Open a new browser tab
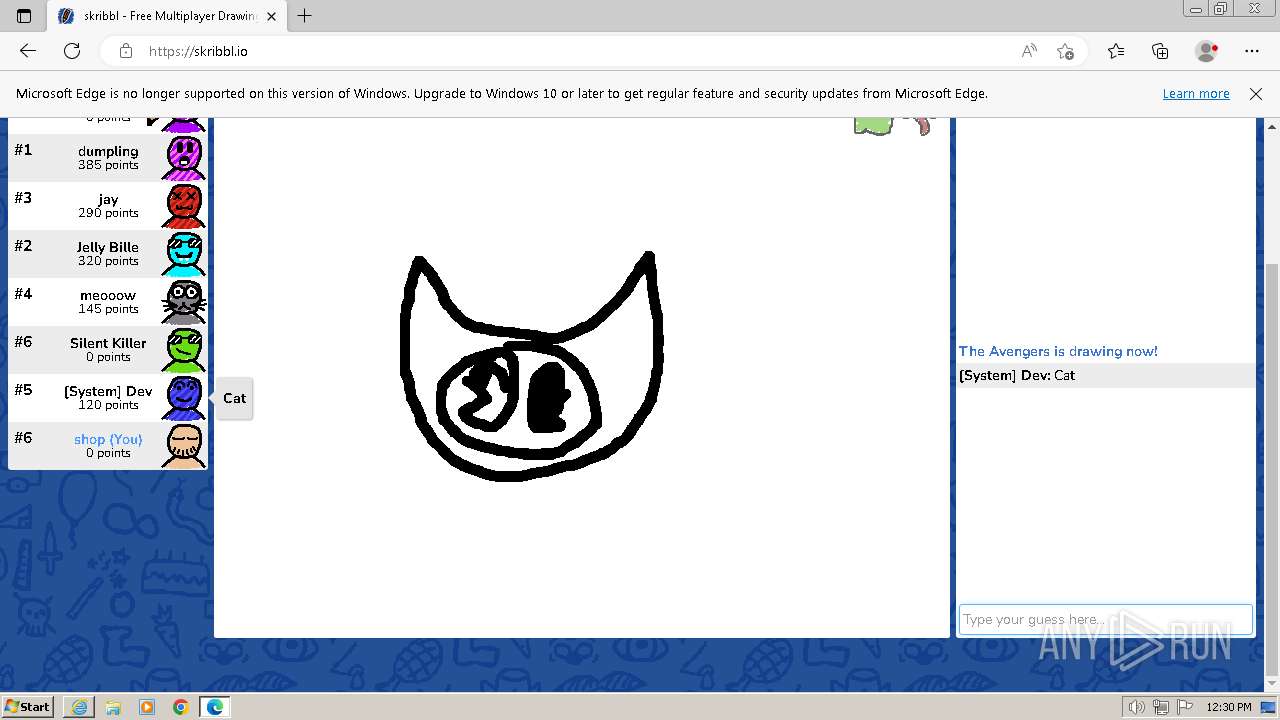The image size is (1280, 720). pos(305,16)
